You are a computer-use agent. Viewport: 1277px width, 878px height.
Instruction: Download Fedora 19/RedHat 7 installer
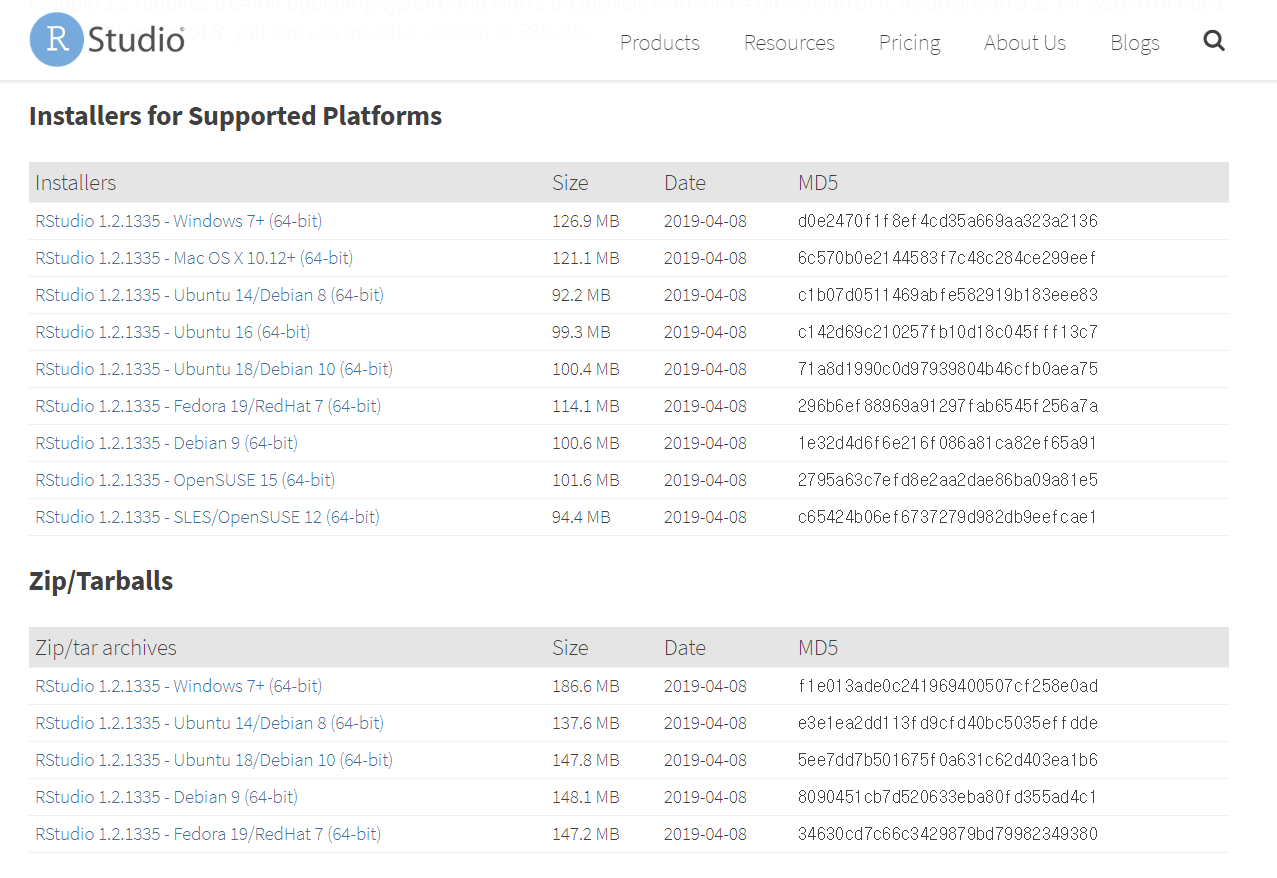point(208,406)
